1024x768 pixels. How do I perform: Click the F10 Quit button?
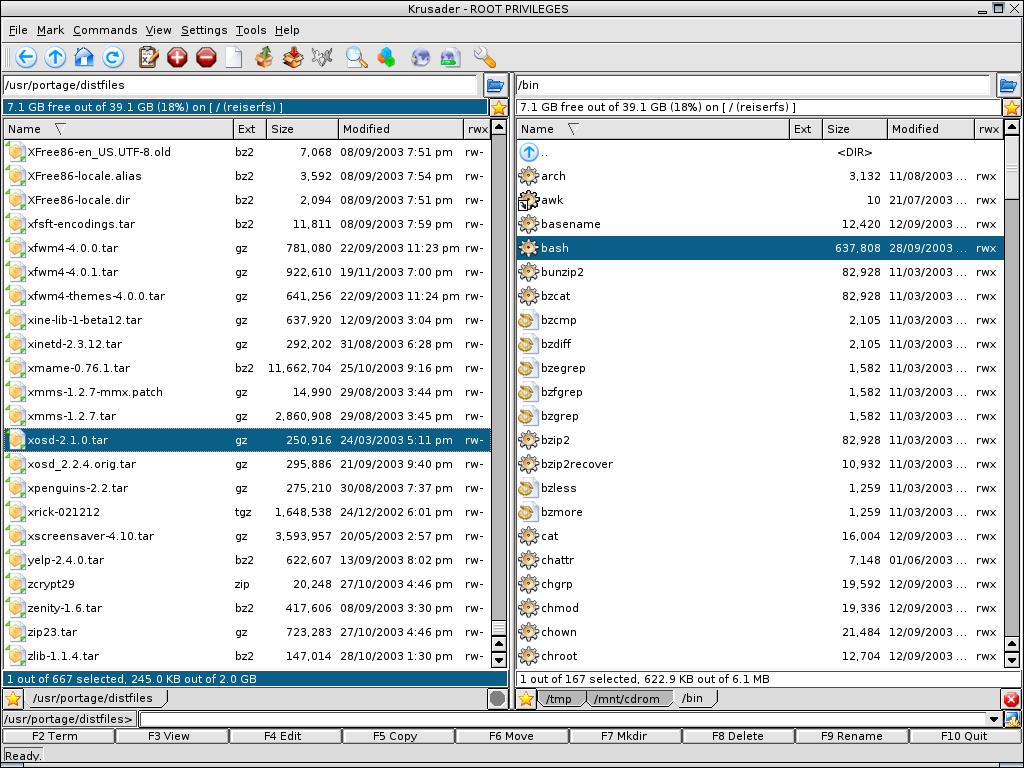tap(965, 736)
